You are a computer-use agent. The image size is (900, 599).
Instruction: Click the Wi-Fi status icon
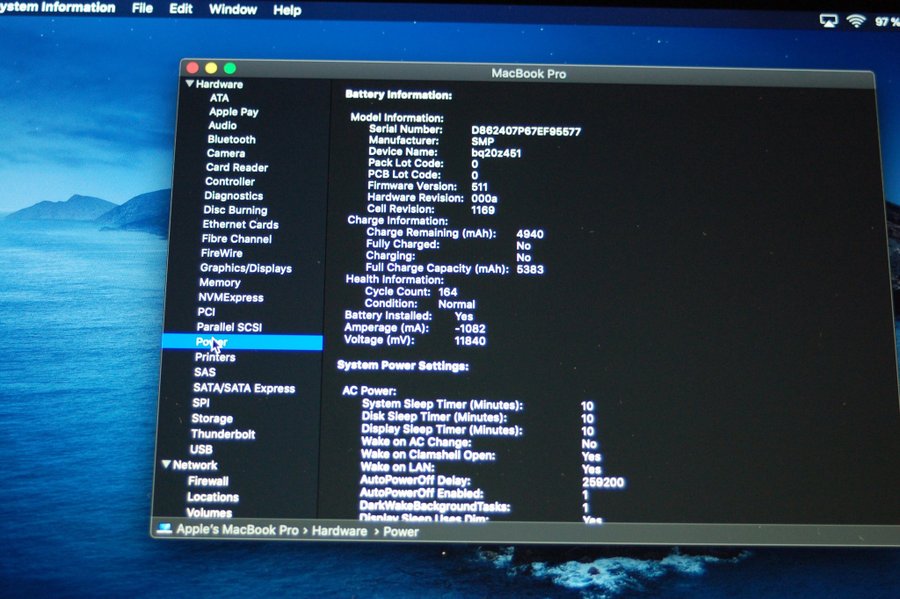click(856, 21)
